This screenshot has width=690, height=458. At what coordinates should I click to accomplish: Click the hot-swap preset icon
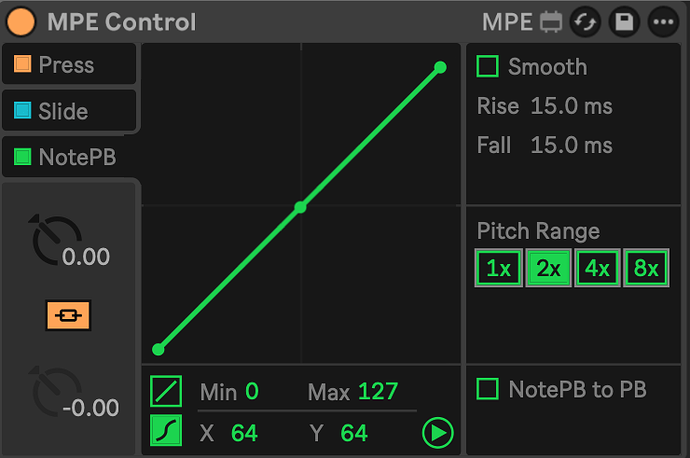[585, 22]
